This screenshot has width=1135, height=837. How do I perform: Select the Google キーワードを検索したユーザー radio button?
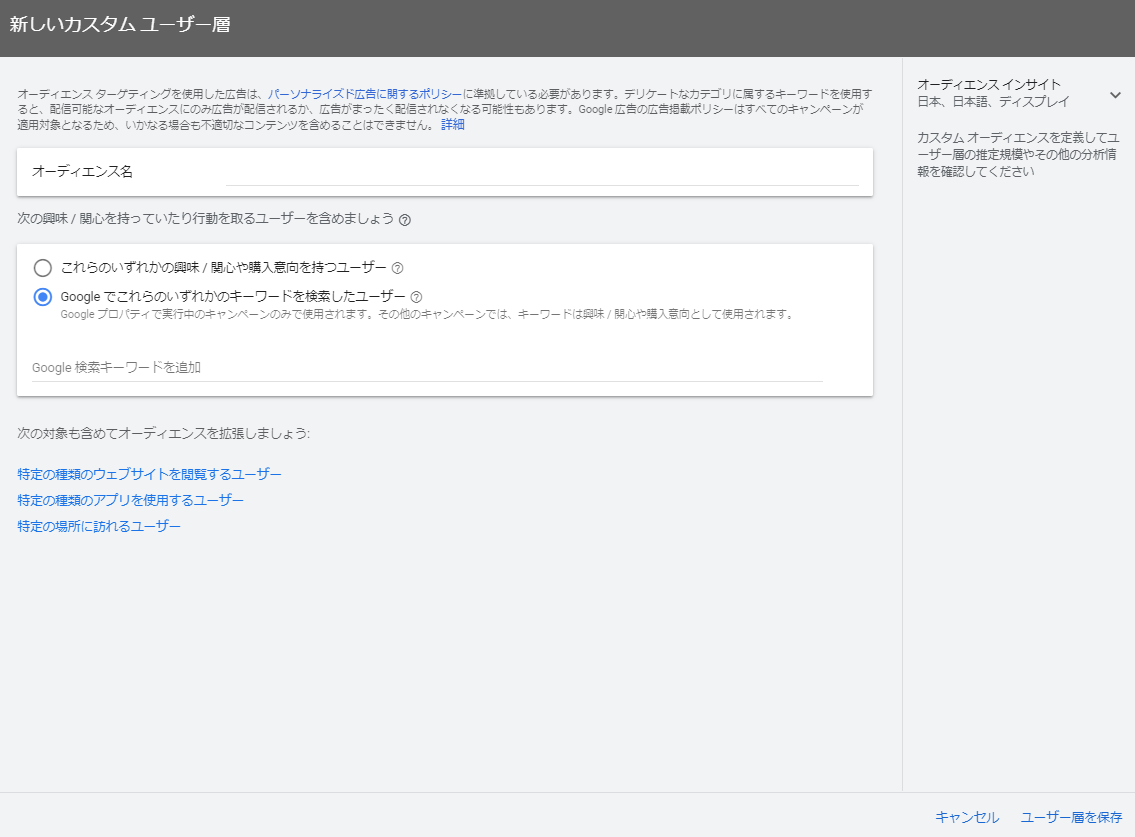[41, 296]
